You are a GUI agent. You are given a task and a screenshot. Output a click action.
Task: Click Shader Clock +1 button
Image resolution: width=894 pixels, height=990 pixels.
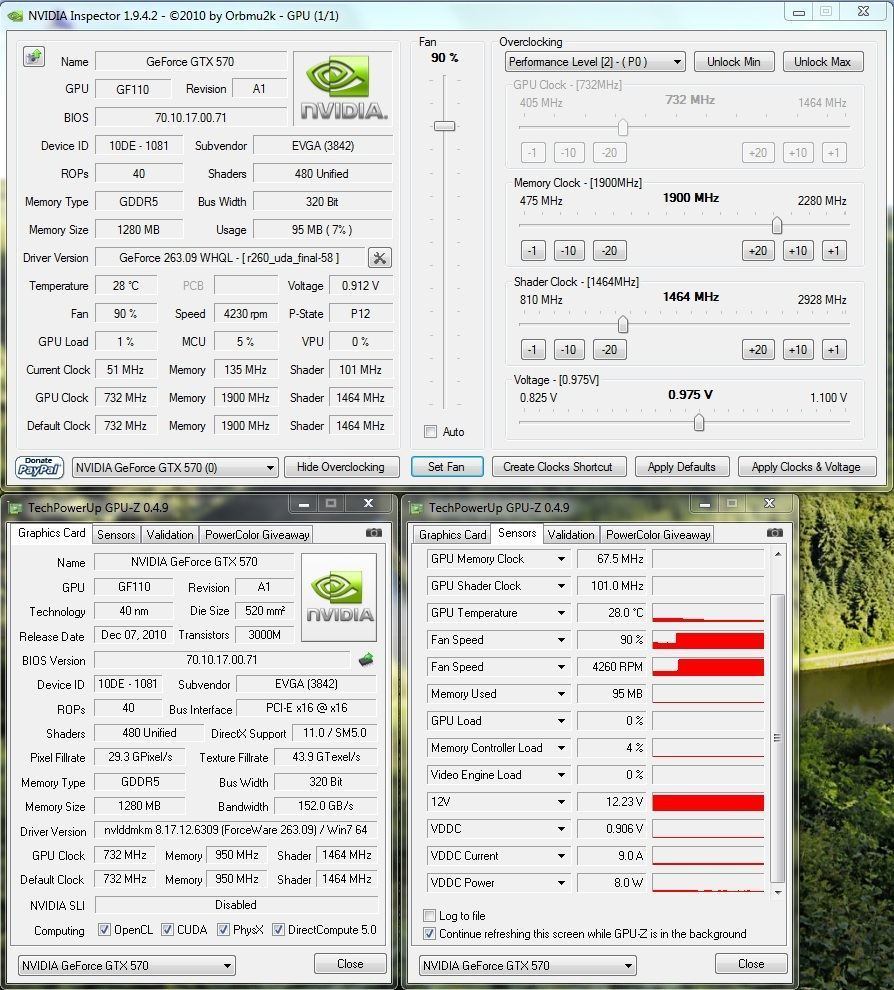(834, 350)
